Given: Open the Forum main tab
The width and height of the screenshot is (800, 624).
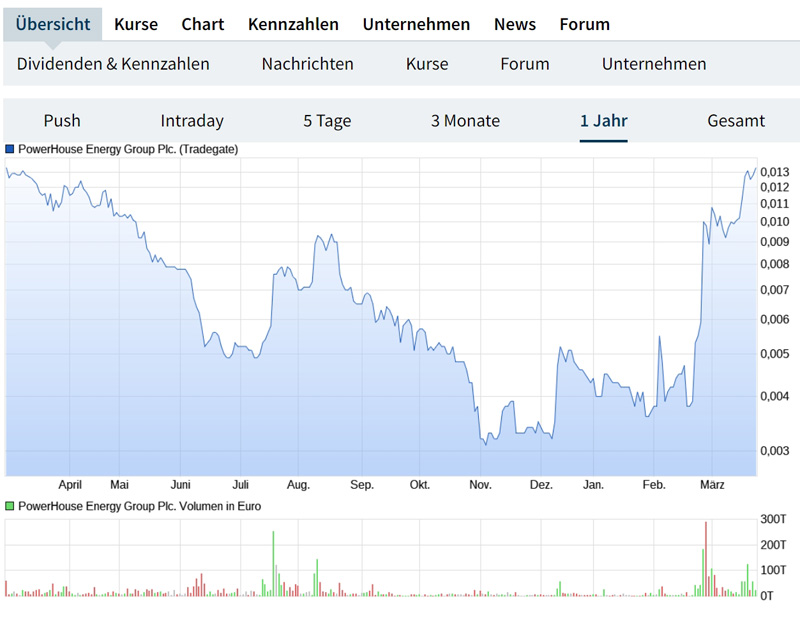Looking at the screenshot, I should pyautogui.click(x=584, y=24).
